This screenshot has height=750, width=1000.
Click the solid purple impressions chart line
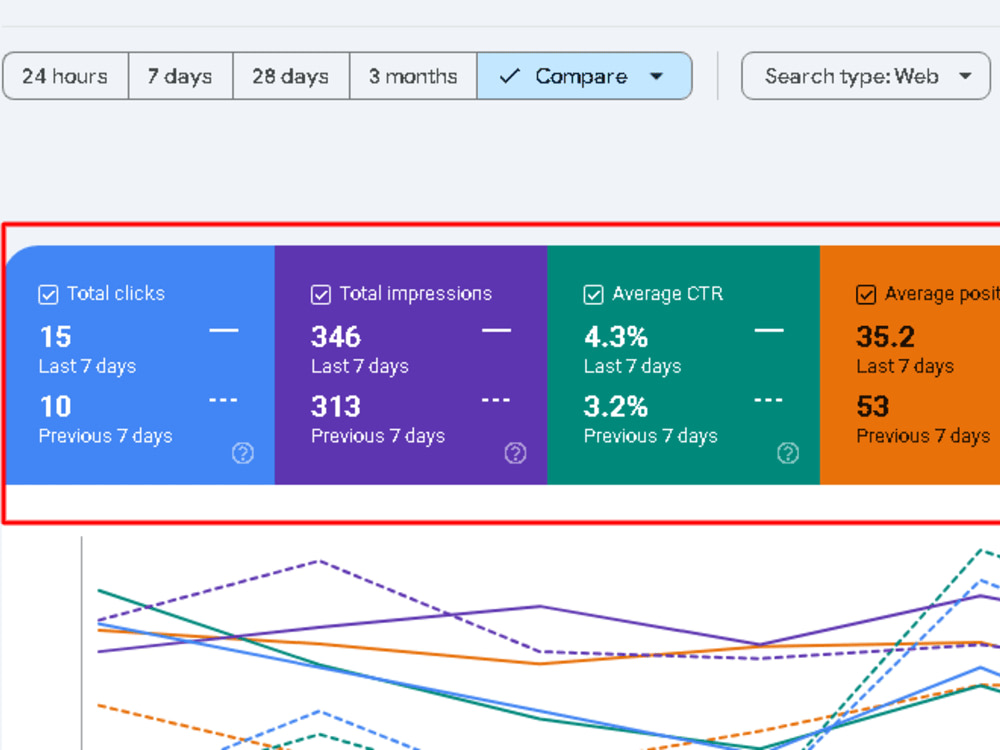pyautogui.click(x=540, y=607)
